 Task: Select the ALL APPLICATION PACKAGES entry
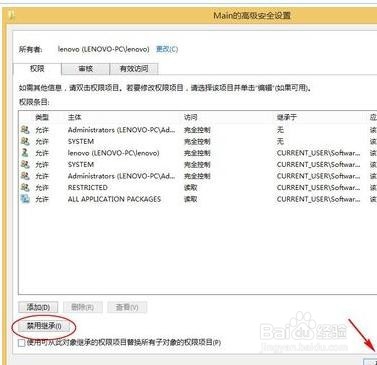197,199
